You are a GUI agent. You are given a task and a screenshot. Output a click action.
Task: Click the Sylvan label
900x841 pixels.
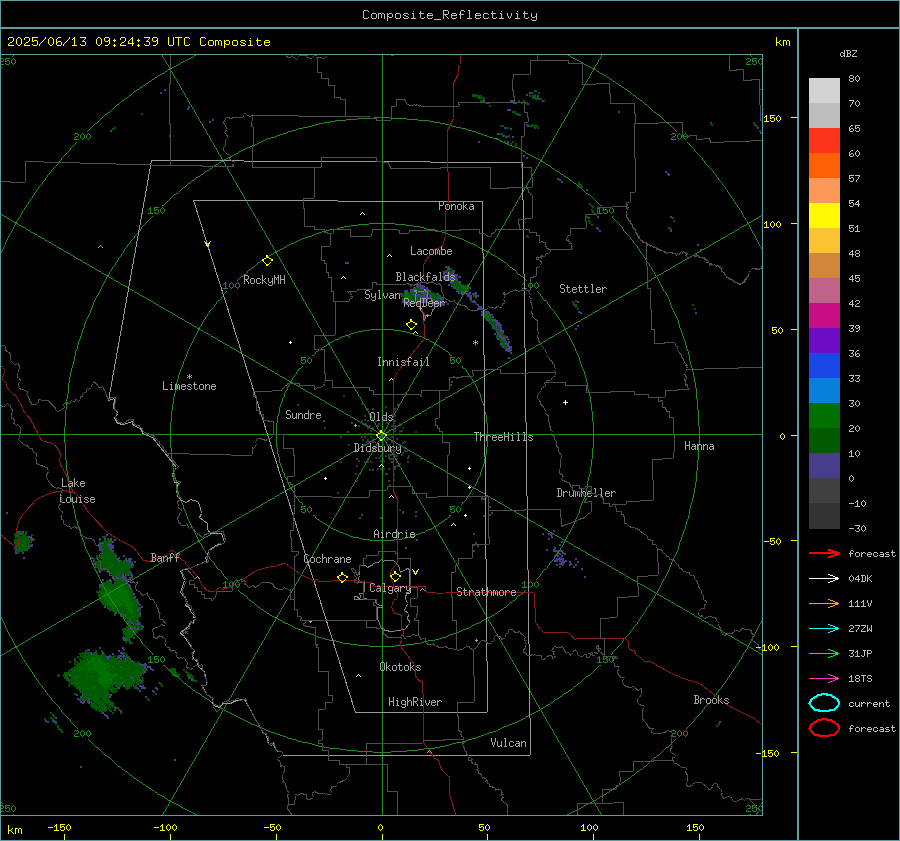point(382,295)
